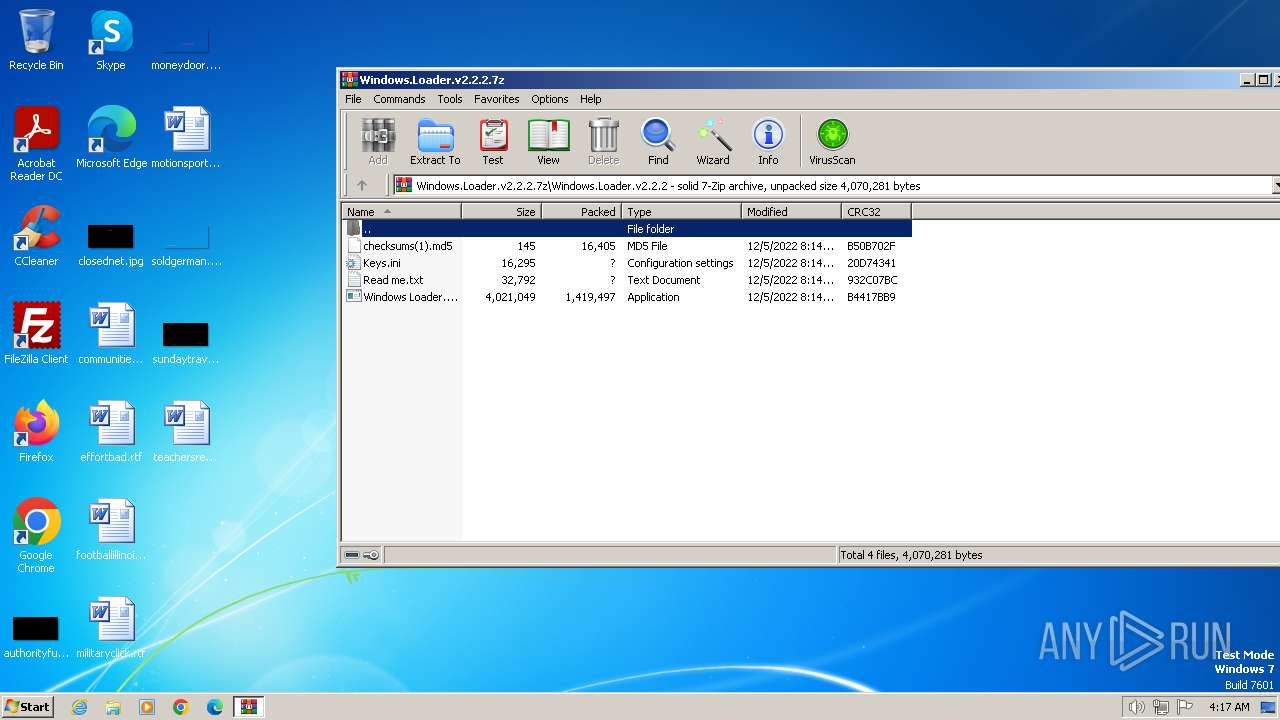This screenshot has width=1280, height=720.
Task: Click status bar total files text
Action: coord(911,555)
